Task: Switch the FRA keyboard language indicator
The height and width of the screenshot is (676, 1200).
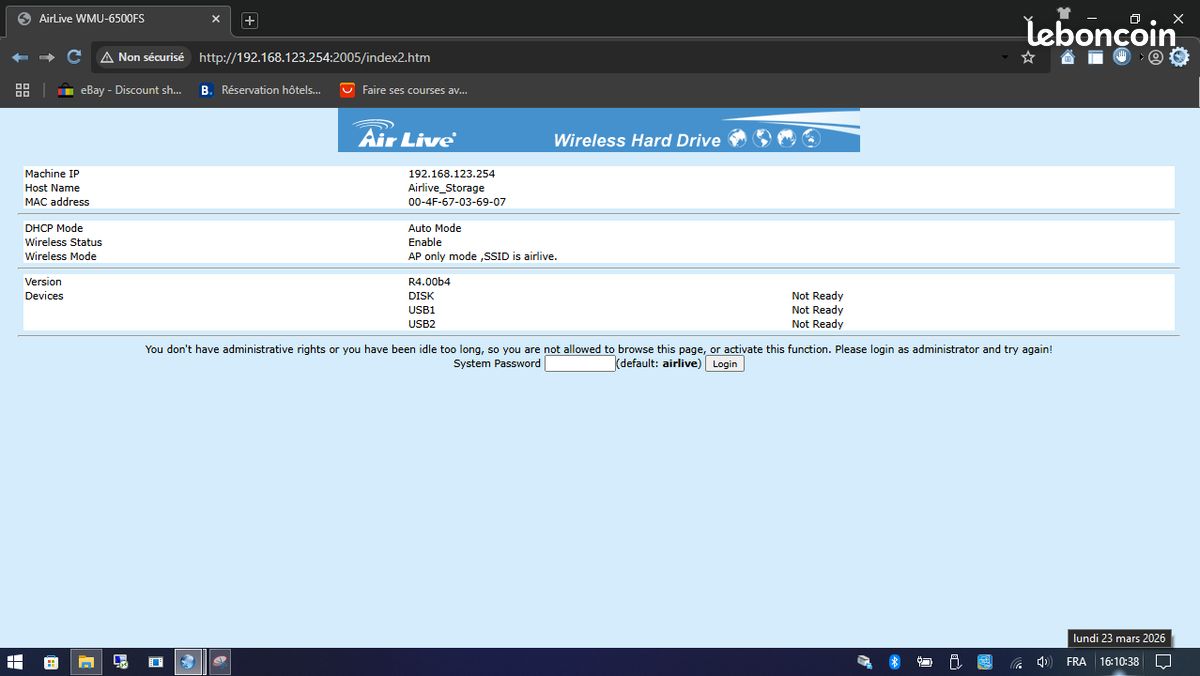Action: (1076, 662)
